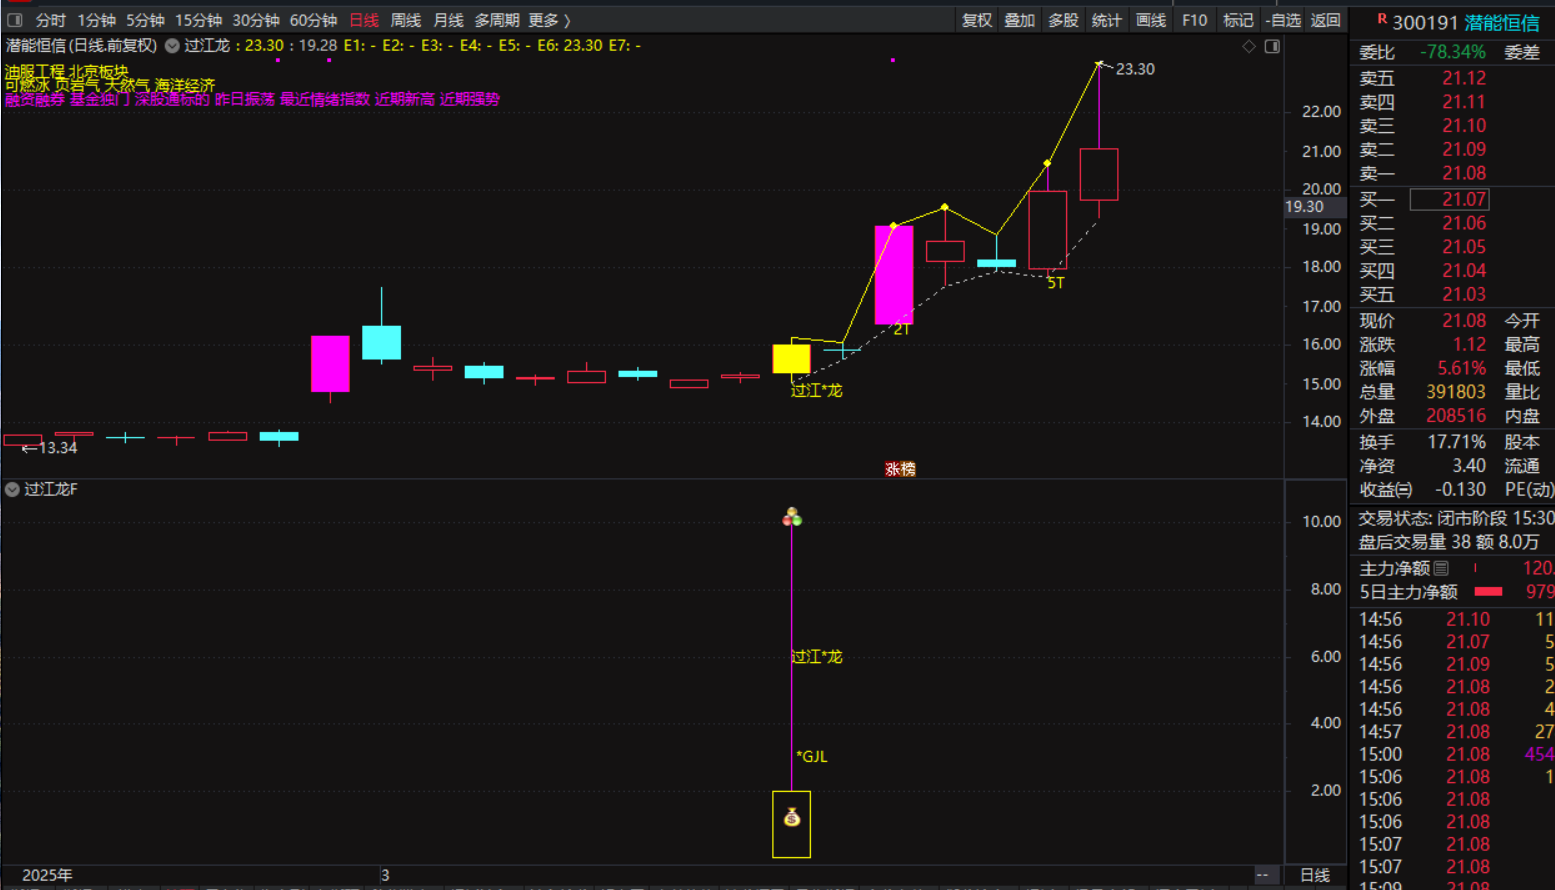Open the 过江龙 indicator dropdown arrow

point(172,46)
